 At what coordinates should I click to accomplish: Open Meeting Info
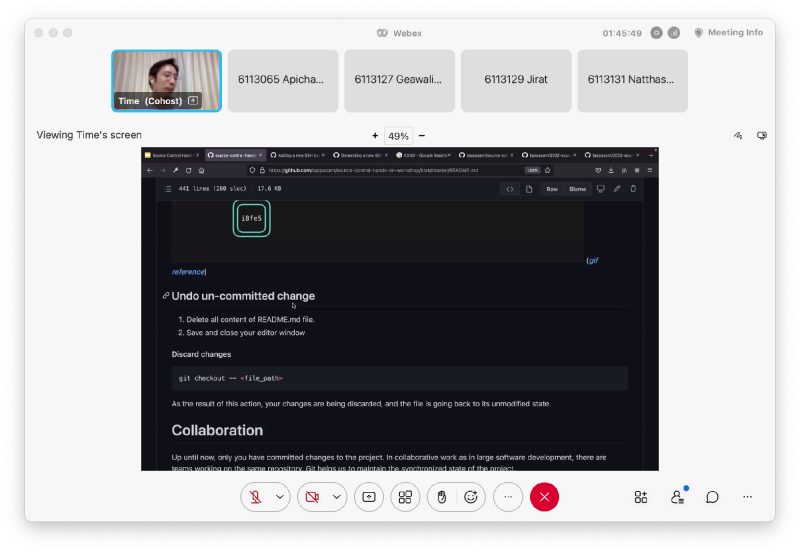[x=729, y=33]
